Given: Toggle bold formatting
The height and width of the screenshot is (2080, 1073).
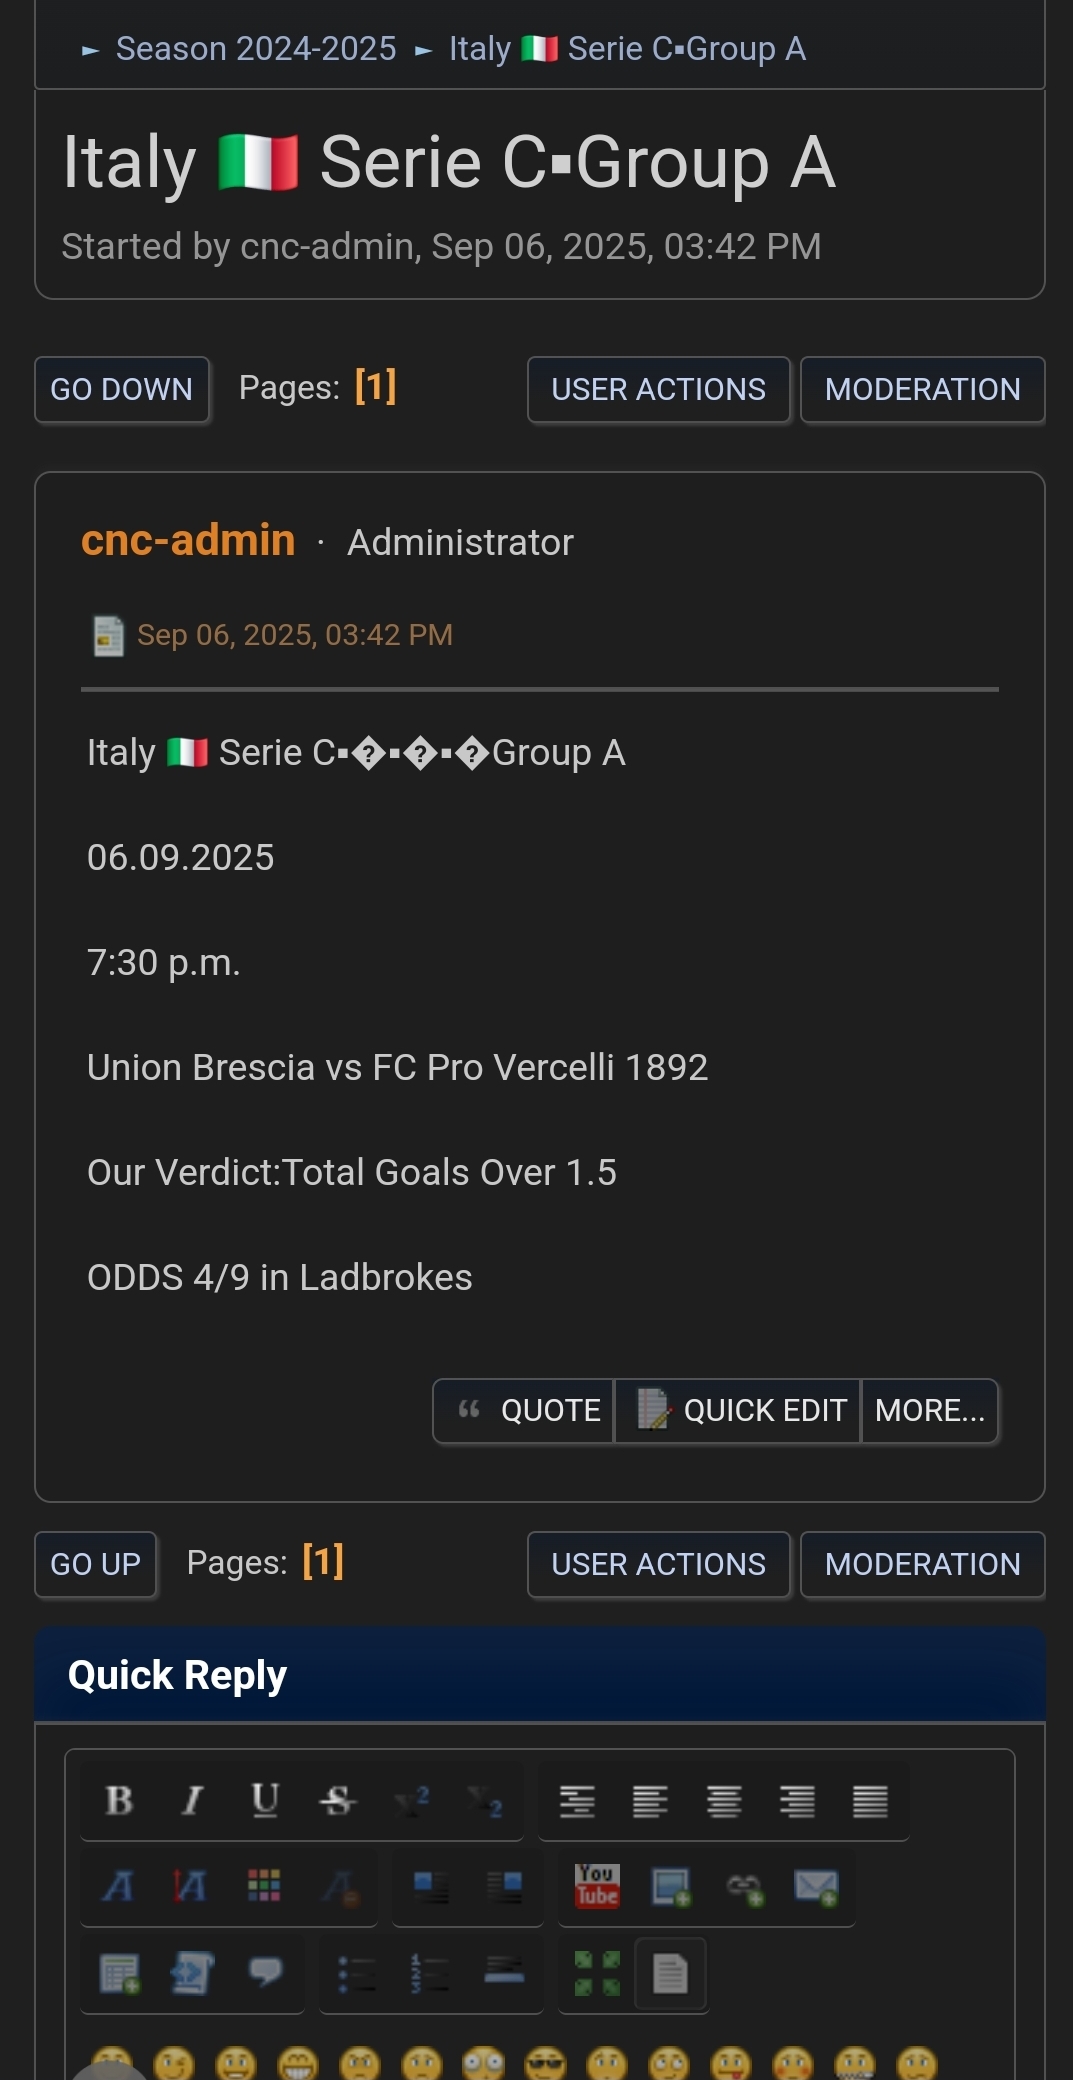Looking at the screenshot, I should (119, 1800).
